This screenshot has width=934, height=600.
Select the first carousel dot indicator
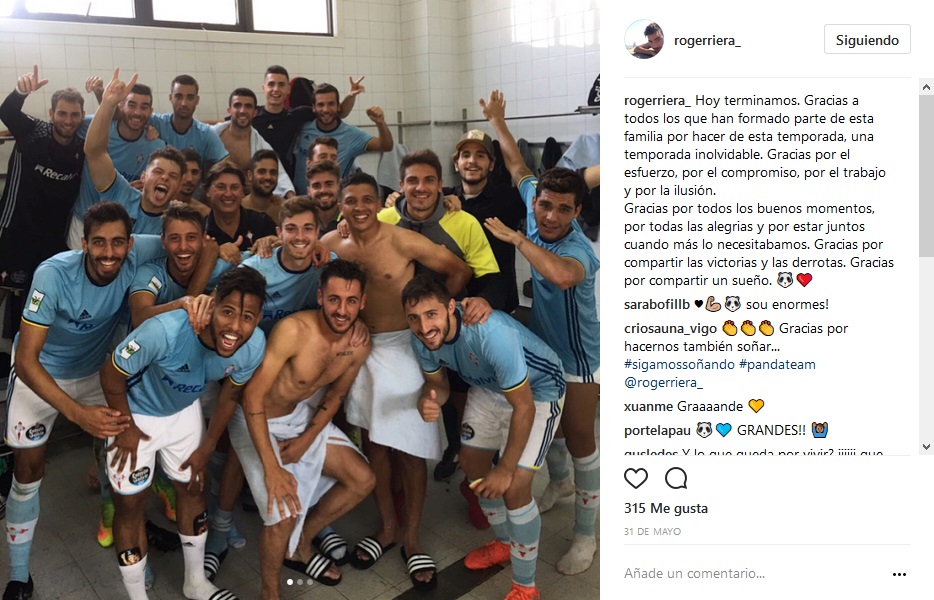[x=290, y=582]
